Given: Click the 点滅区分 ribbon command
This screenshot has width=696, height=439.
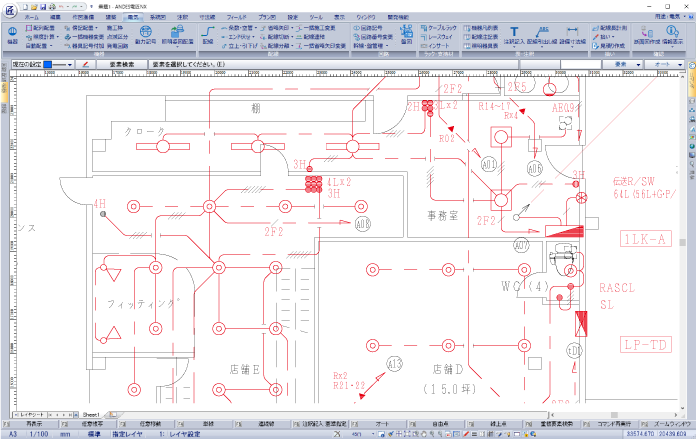Looking at the screenshot, I should 118,37.
